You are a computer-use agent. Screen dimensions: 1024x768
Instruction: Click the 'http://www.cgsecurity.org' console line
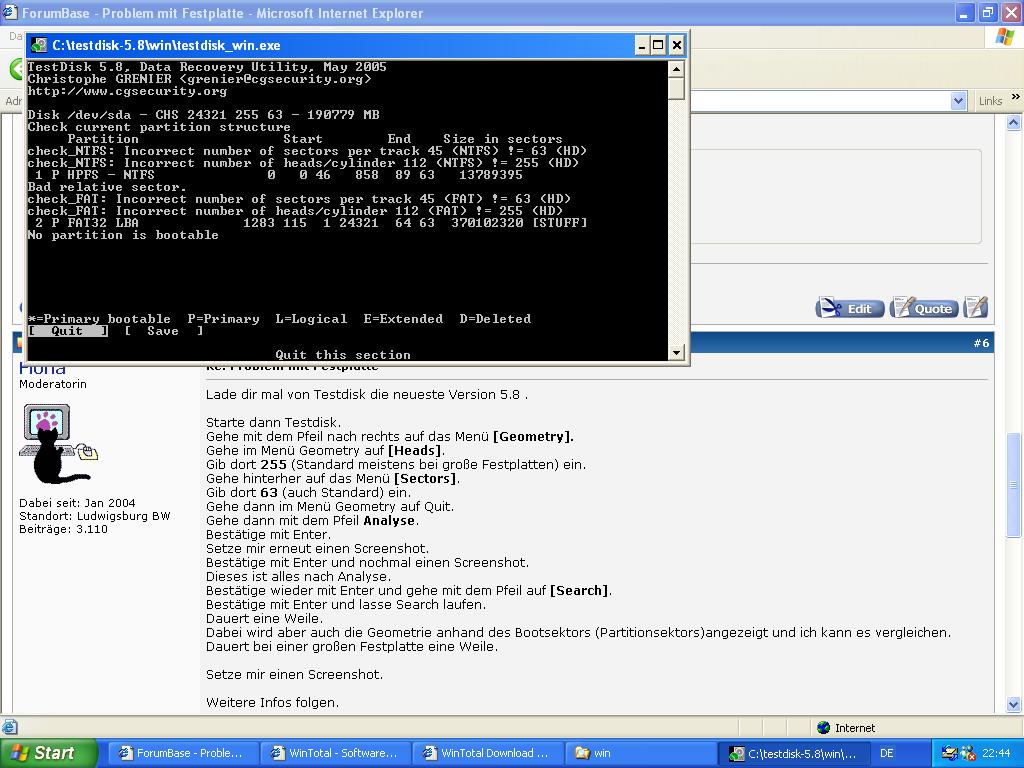[x=127, y=91]
